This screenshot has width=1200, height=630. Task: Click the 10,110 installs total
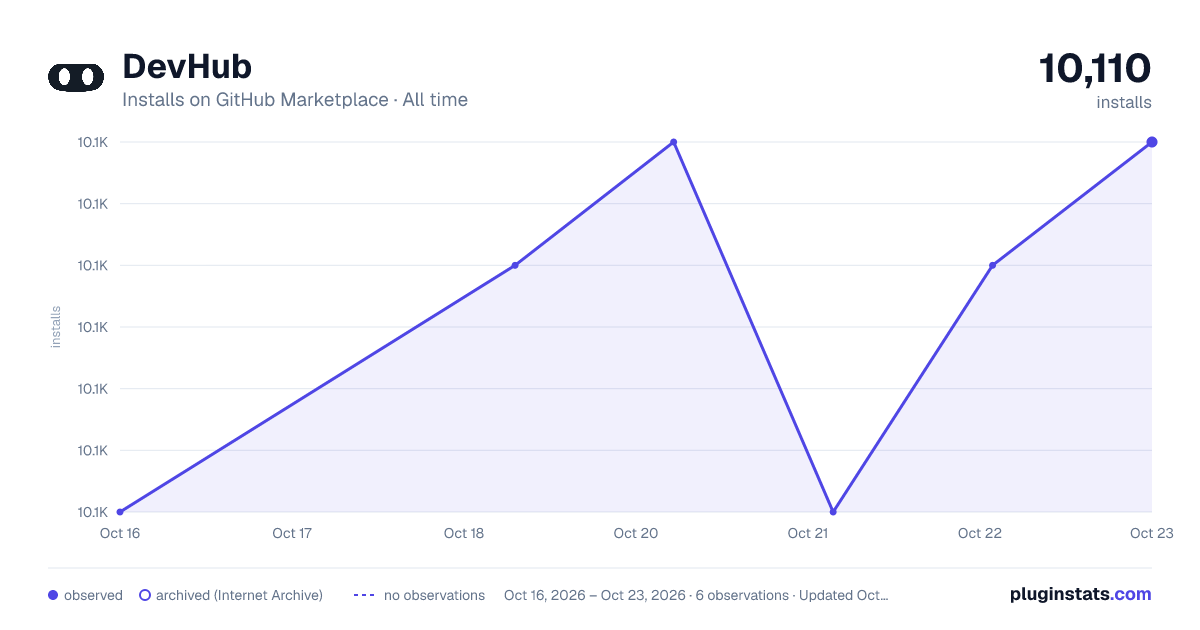point(1095,69)
